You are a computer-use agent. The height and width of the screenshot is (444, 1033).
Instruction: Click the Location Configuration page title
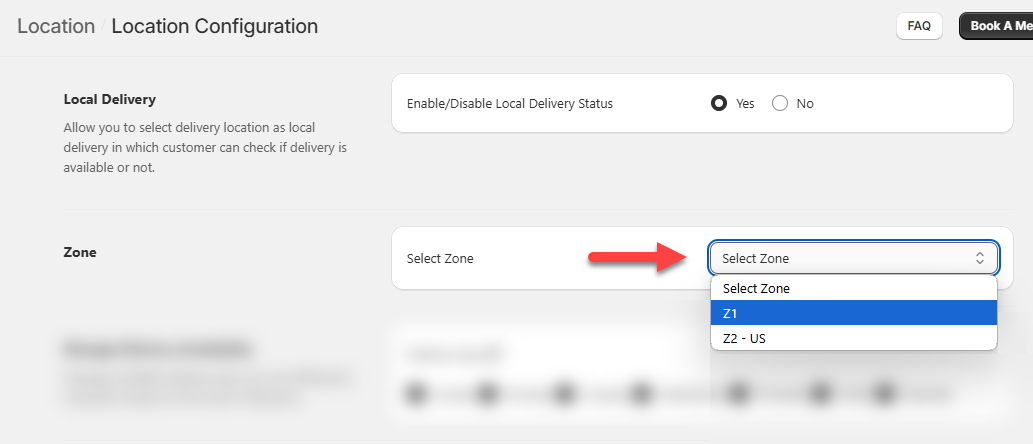(215, 26)
